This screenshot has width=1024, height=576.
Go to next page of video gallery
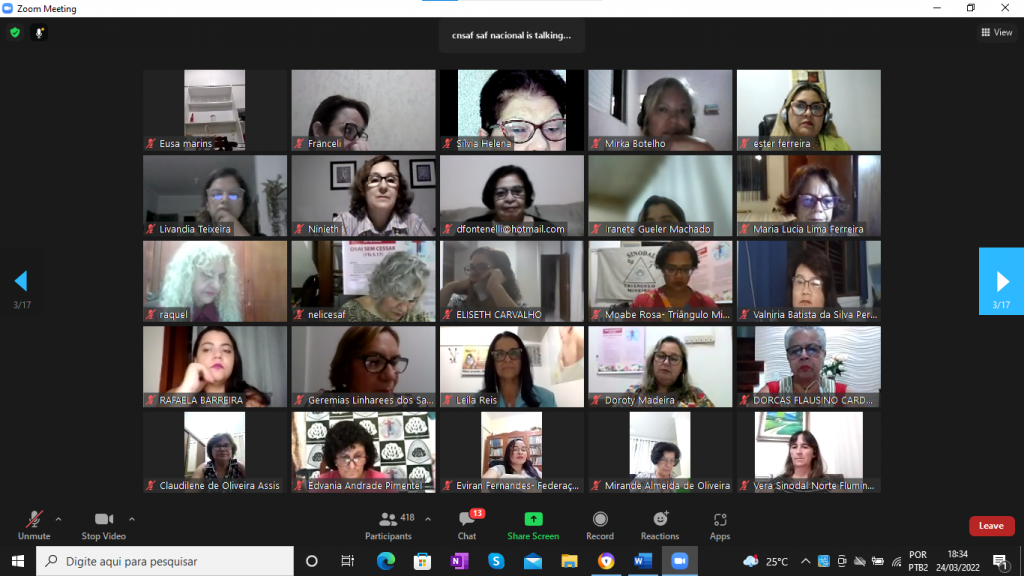[x=1002, y=281]
